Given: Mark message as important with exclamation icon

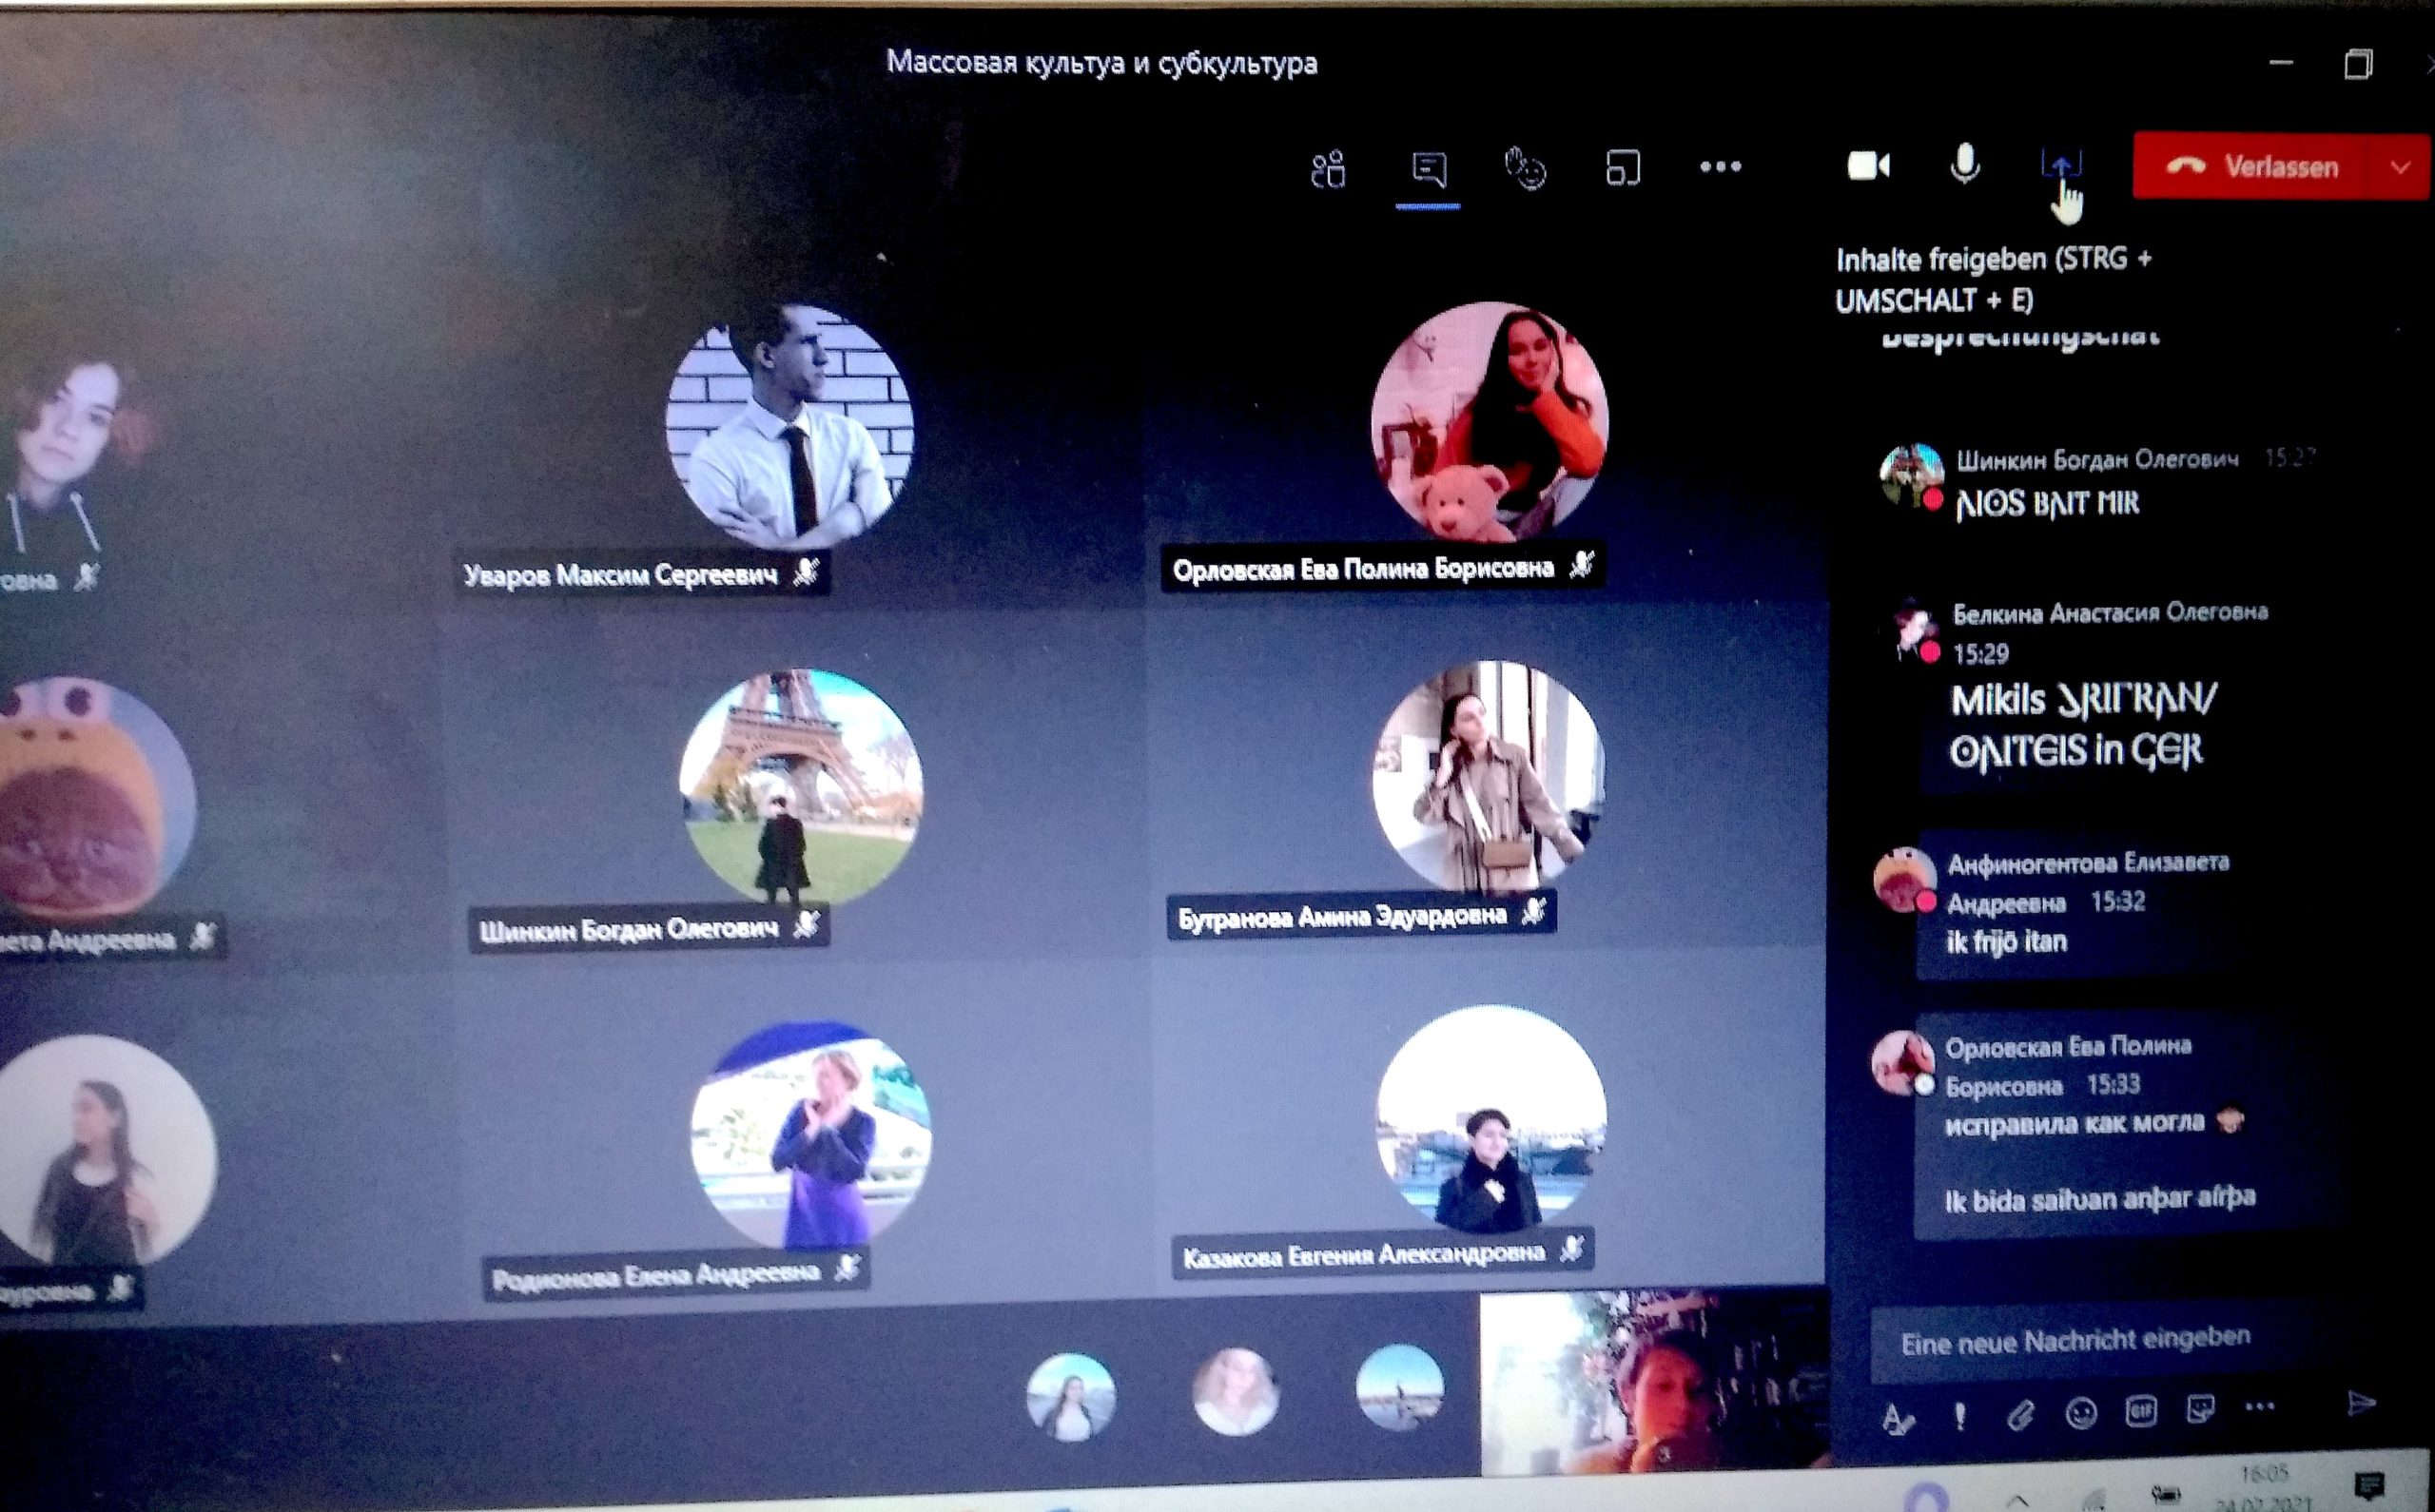Looking at the screenshot, I should pyautogui.click(x=1959, y=1416).
